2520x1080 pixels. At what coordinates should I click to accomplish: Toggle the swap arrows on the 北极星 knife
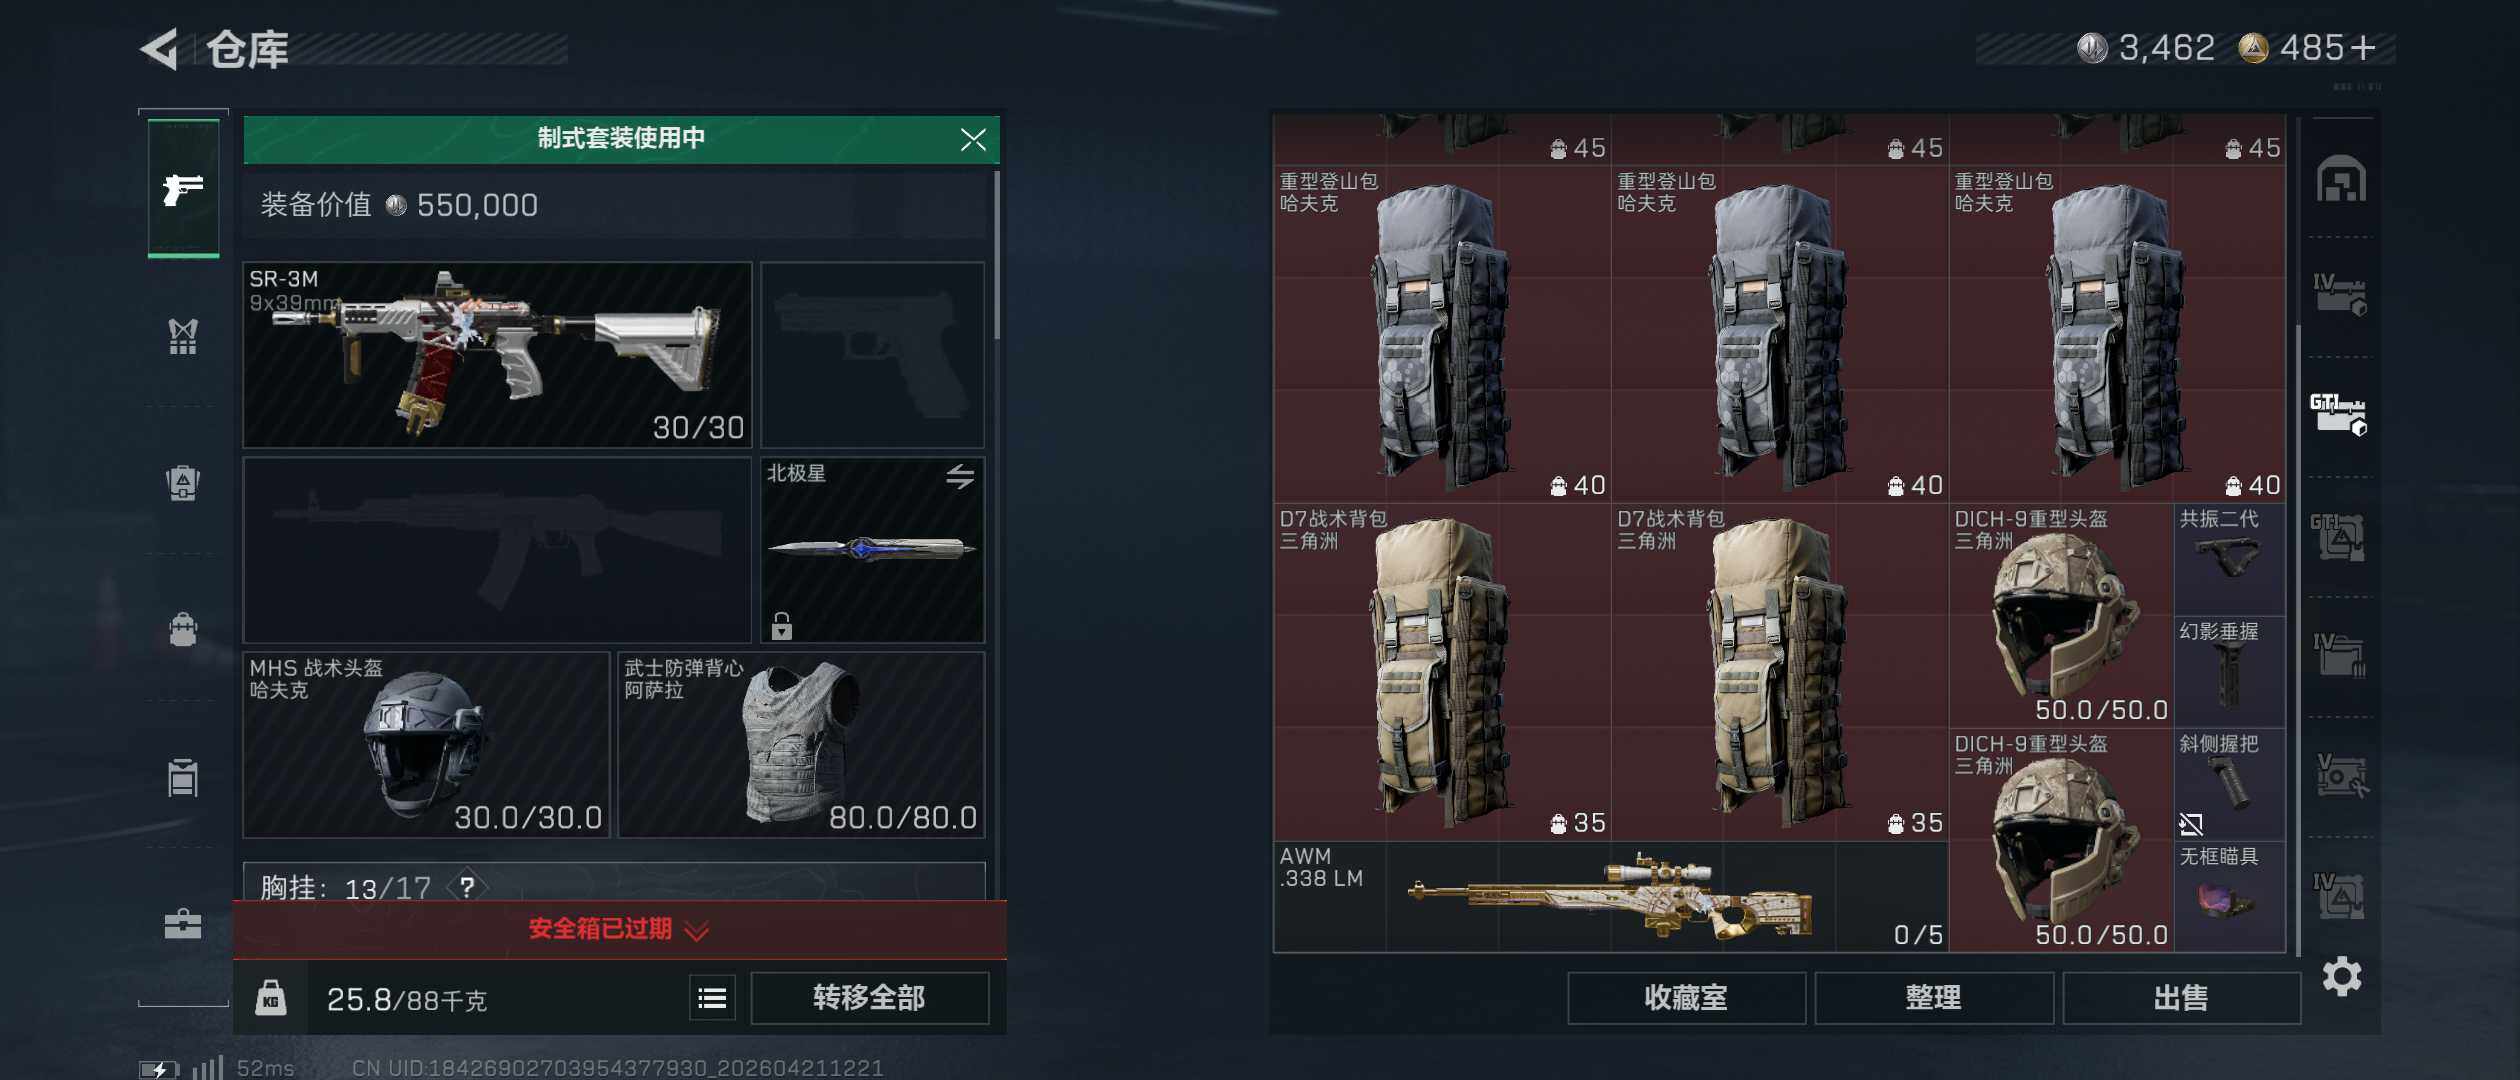[x=960, y=476]
